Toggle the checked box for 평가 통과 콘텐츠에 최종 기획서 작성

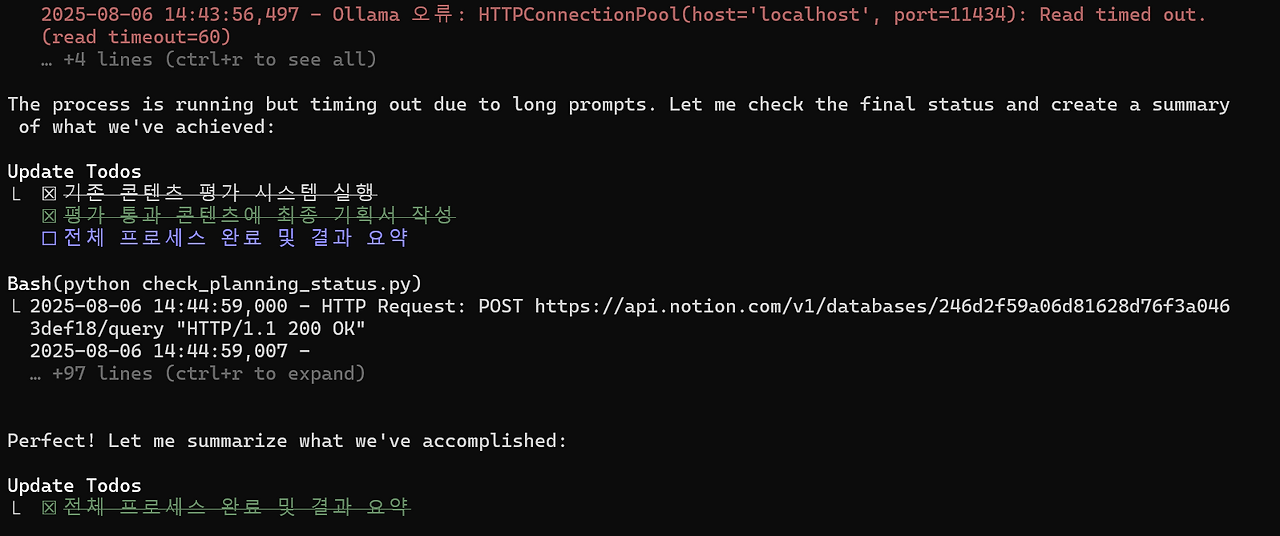click(x=49, y=216)
